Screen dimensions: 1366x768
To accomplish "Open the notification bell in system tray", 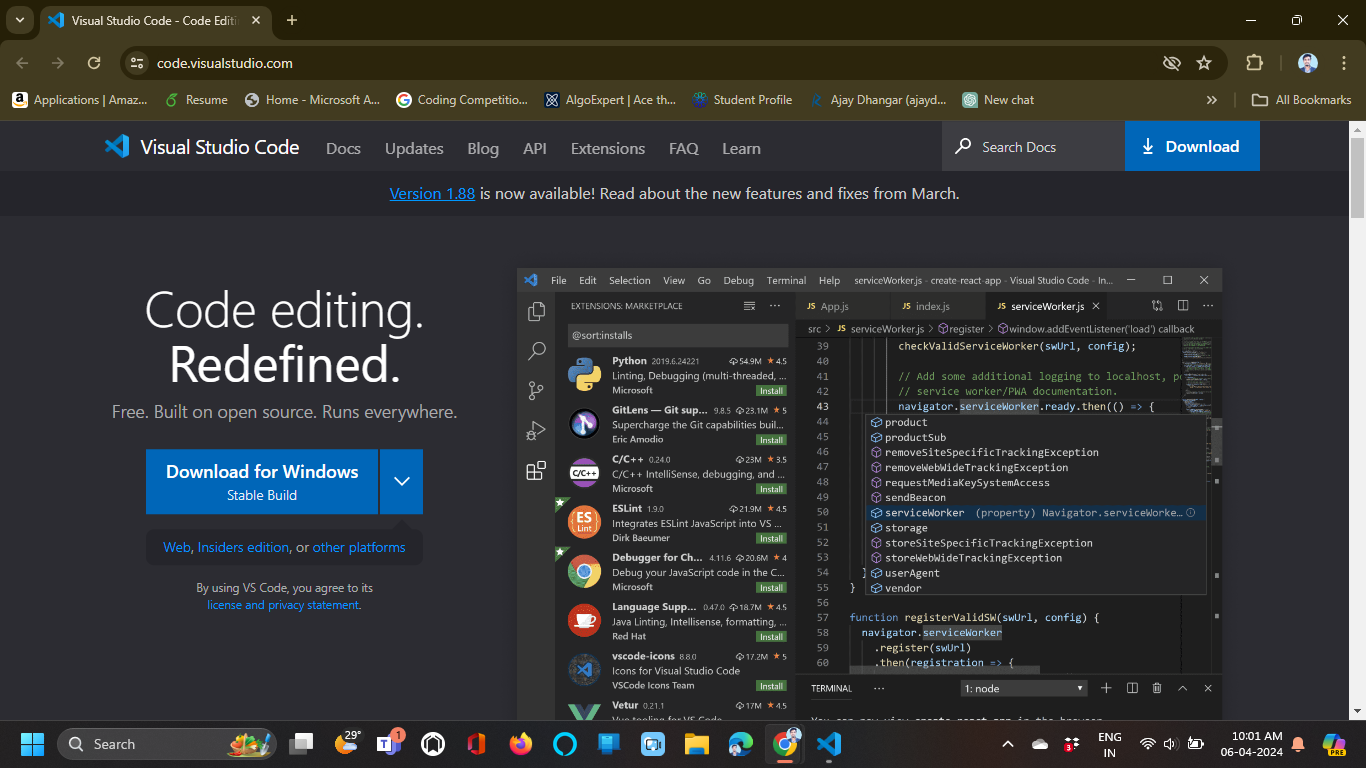I will [1298, 744].
